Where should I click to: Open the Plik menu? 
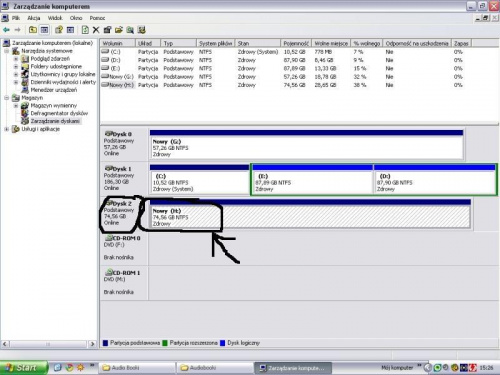16,18
